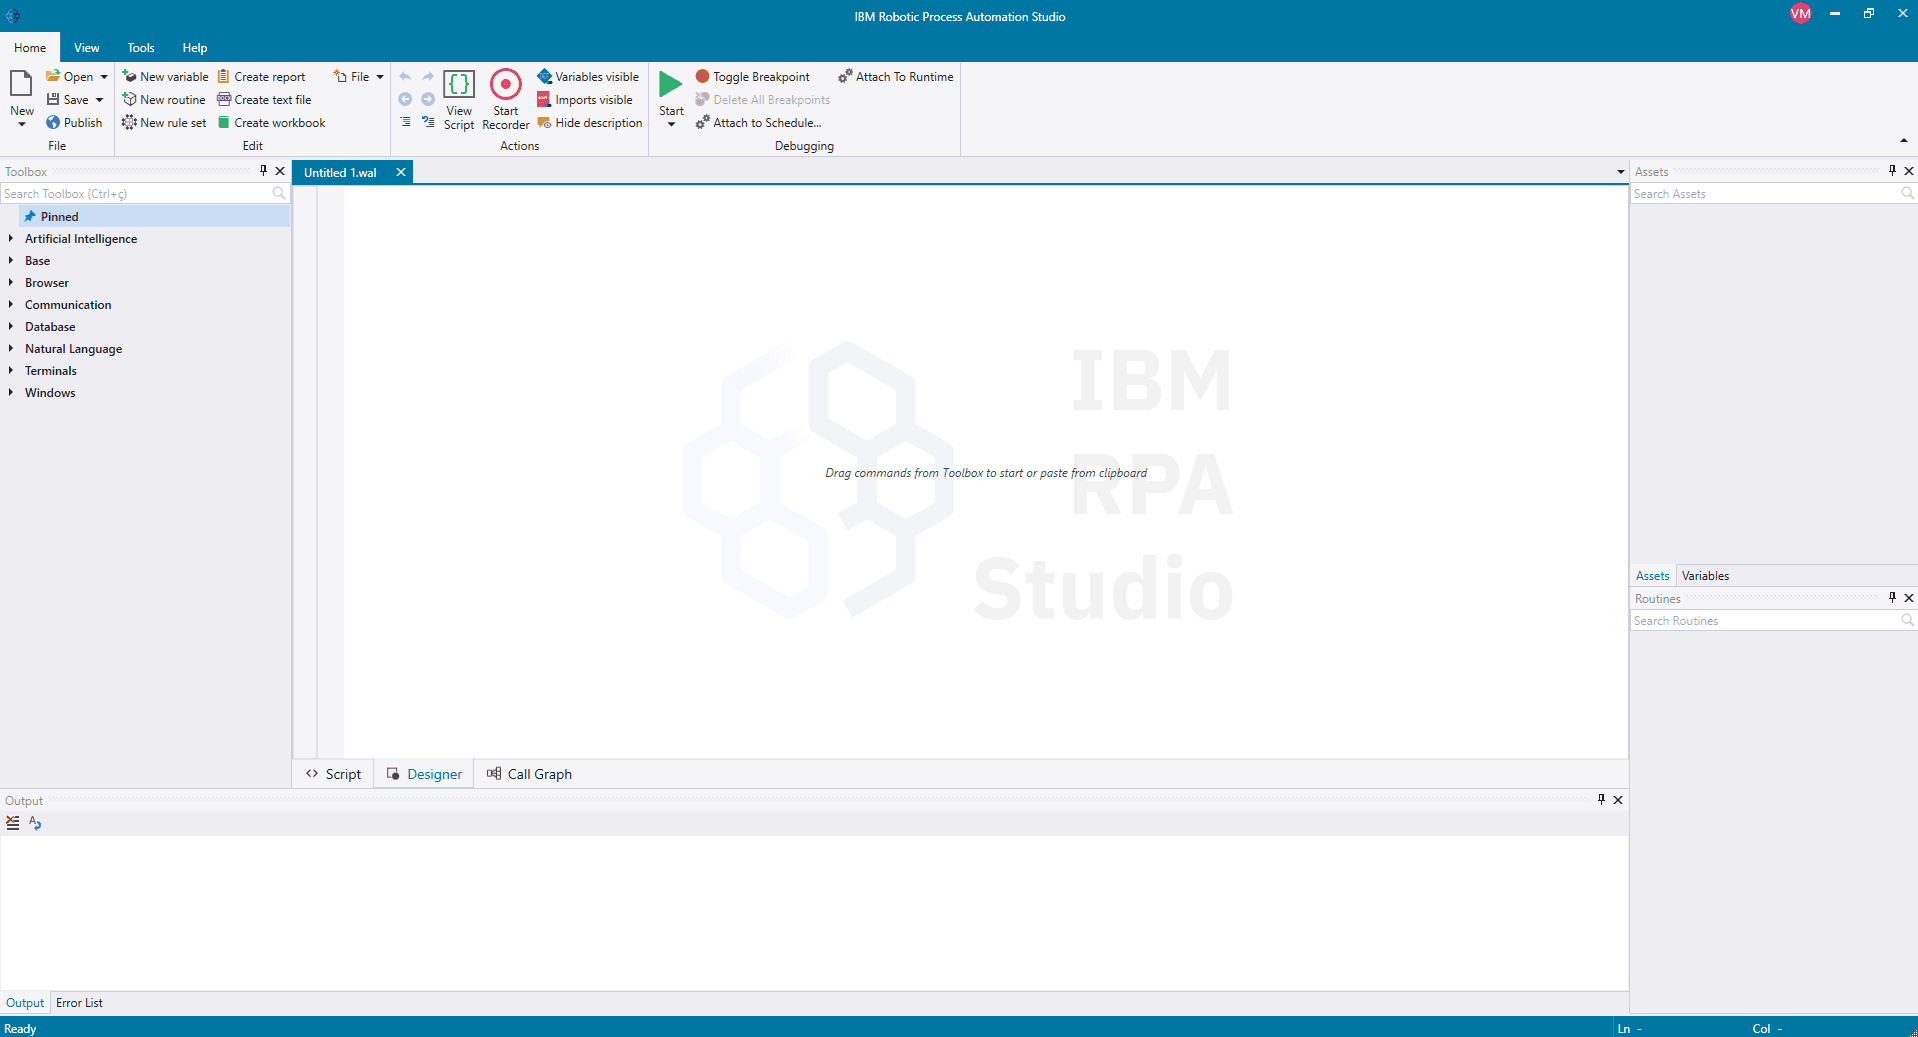Close the Toolbox panel
Viewport: 1918px width, 1037px height.
280,171
